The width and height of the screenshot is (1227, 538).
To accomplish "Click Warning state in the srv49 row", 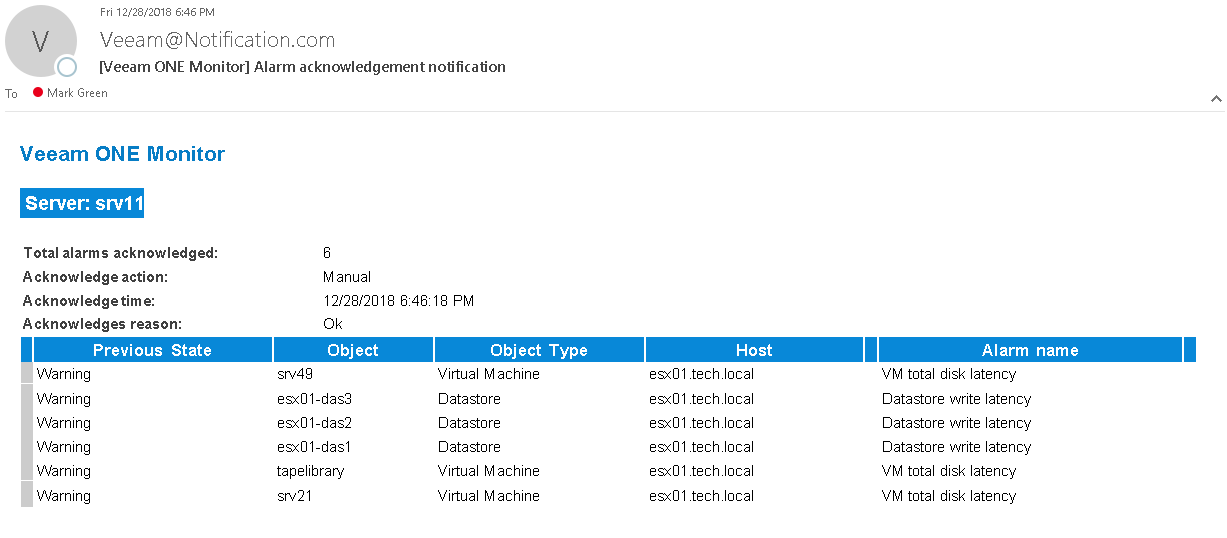I will tap(64, 374).
